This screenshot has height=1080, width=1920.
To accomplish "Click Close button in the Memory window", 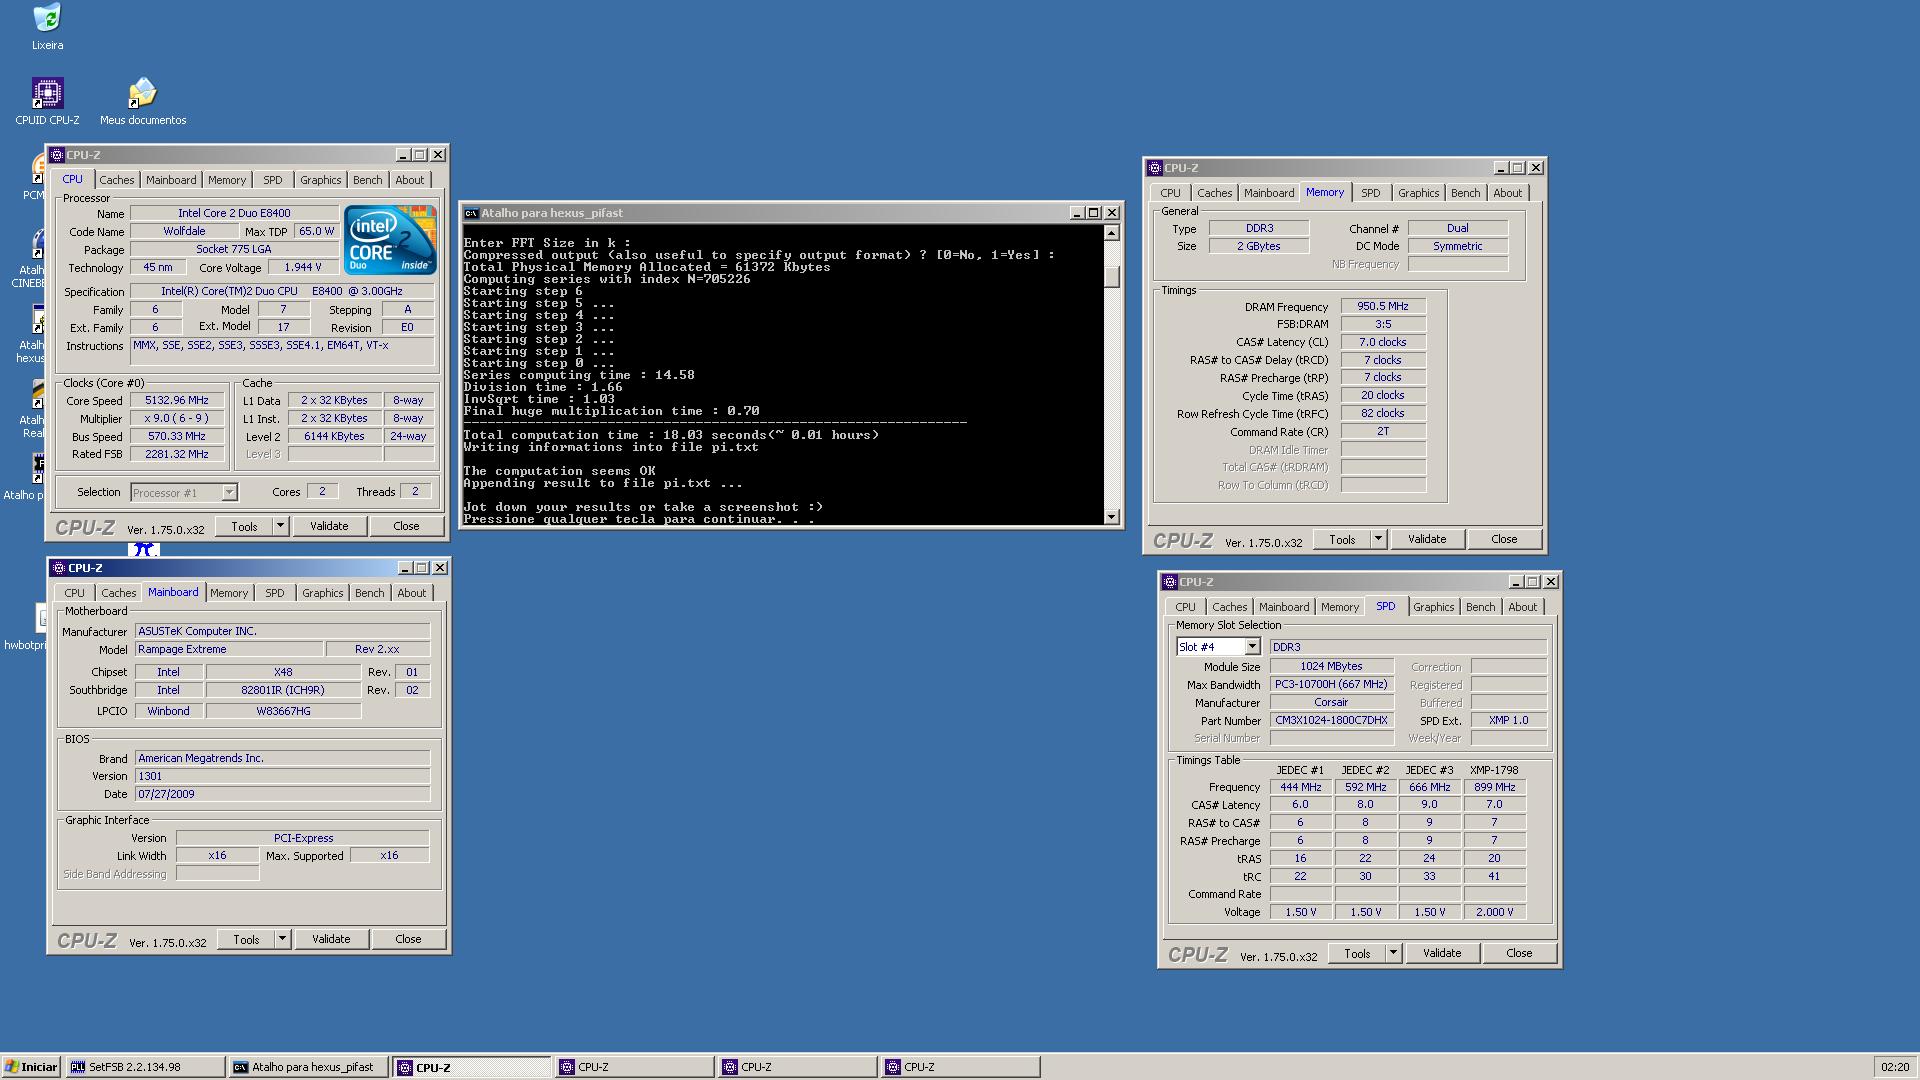I will point(1504,539).
